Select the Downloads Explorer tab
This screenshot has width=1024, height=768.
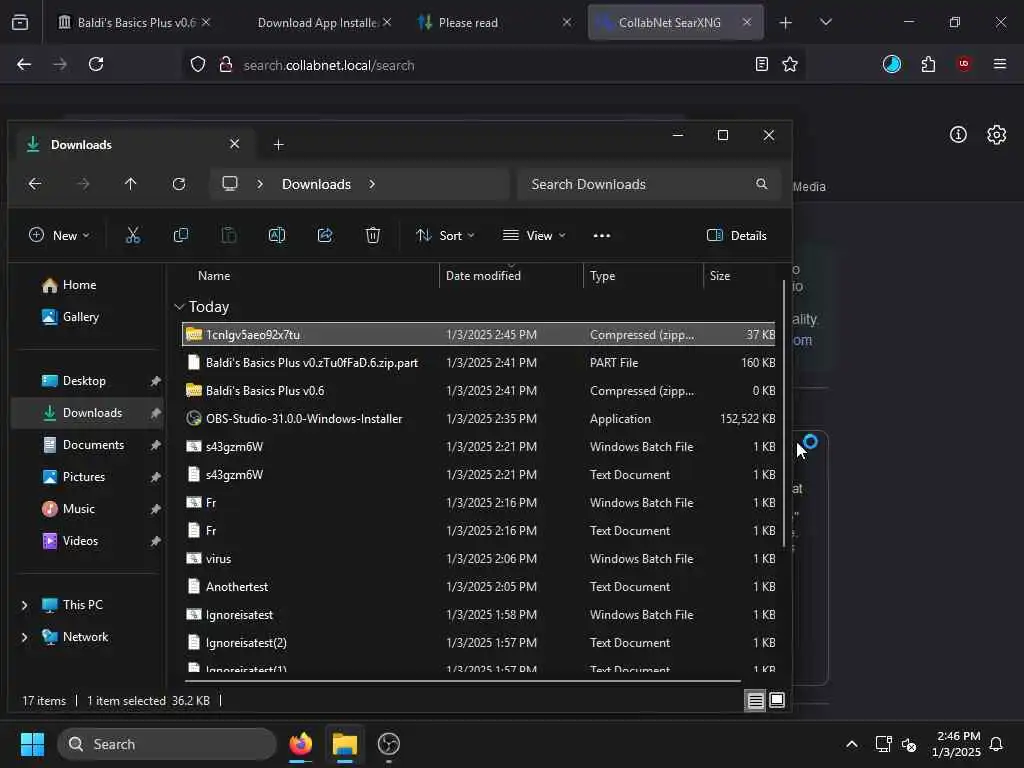click(x=134, y=144)
